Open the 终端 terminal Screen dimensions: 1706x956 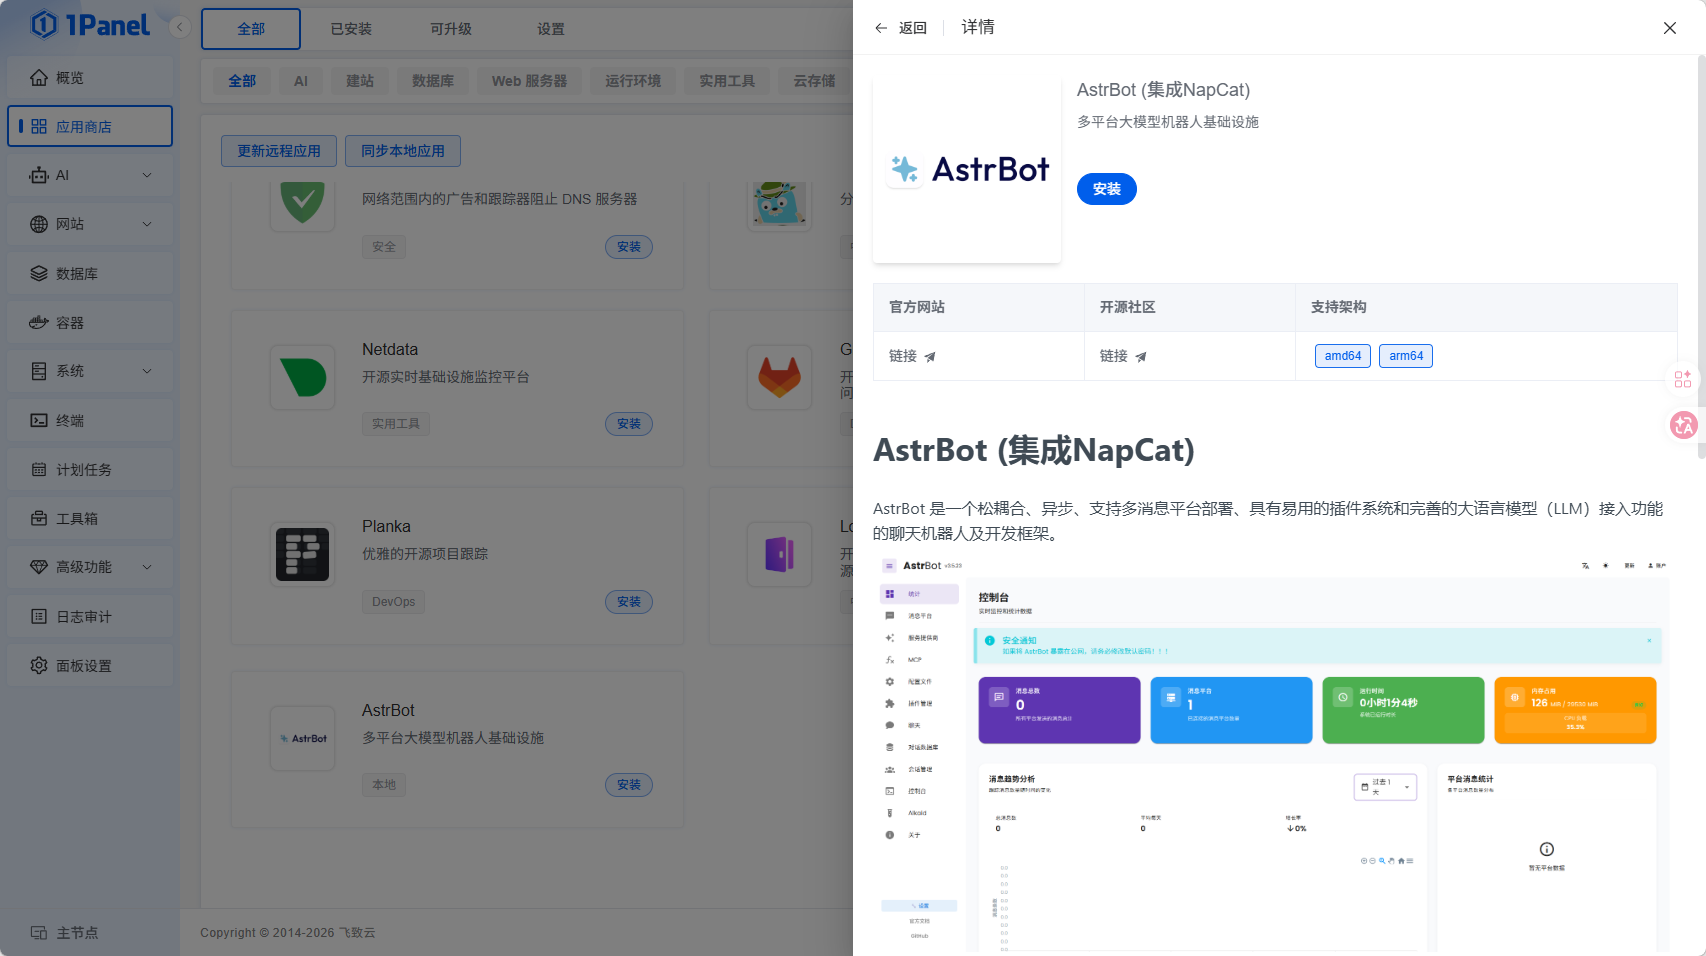pos(90,420)
